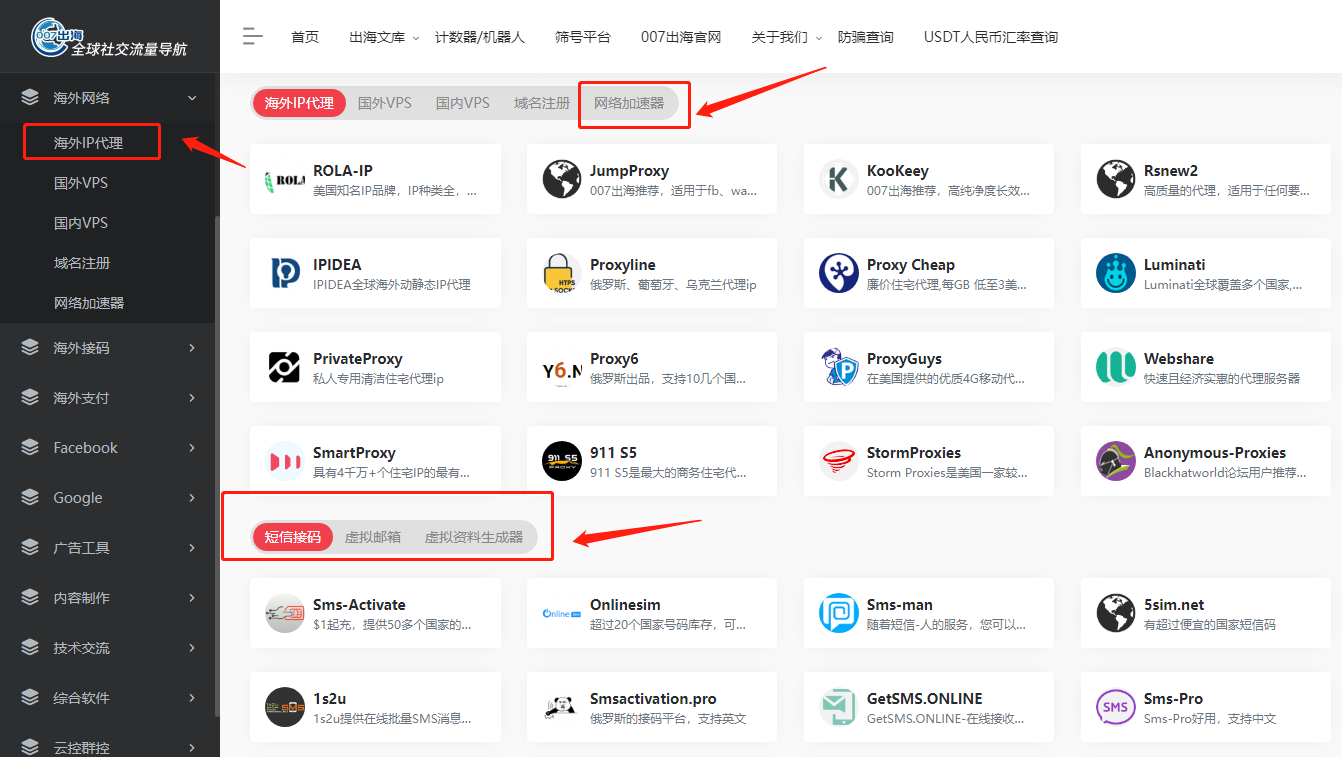The image size is (1342, 757).
Task: Switch to the 域名注册 tab pill
Action: click(542, 103)
